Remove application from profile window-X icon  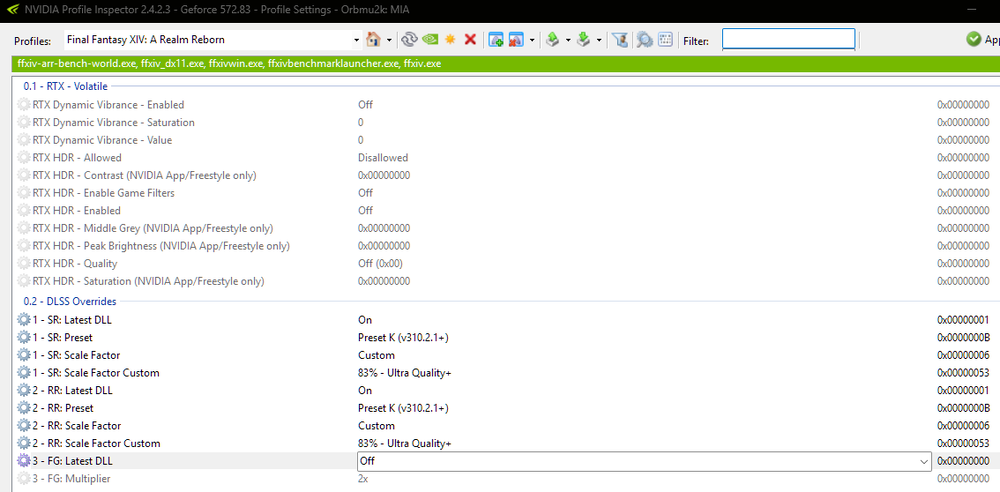516,40
